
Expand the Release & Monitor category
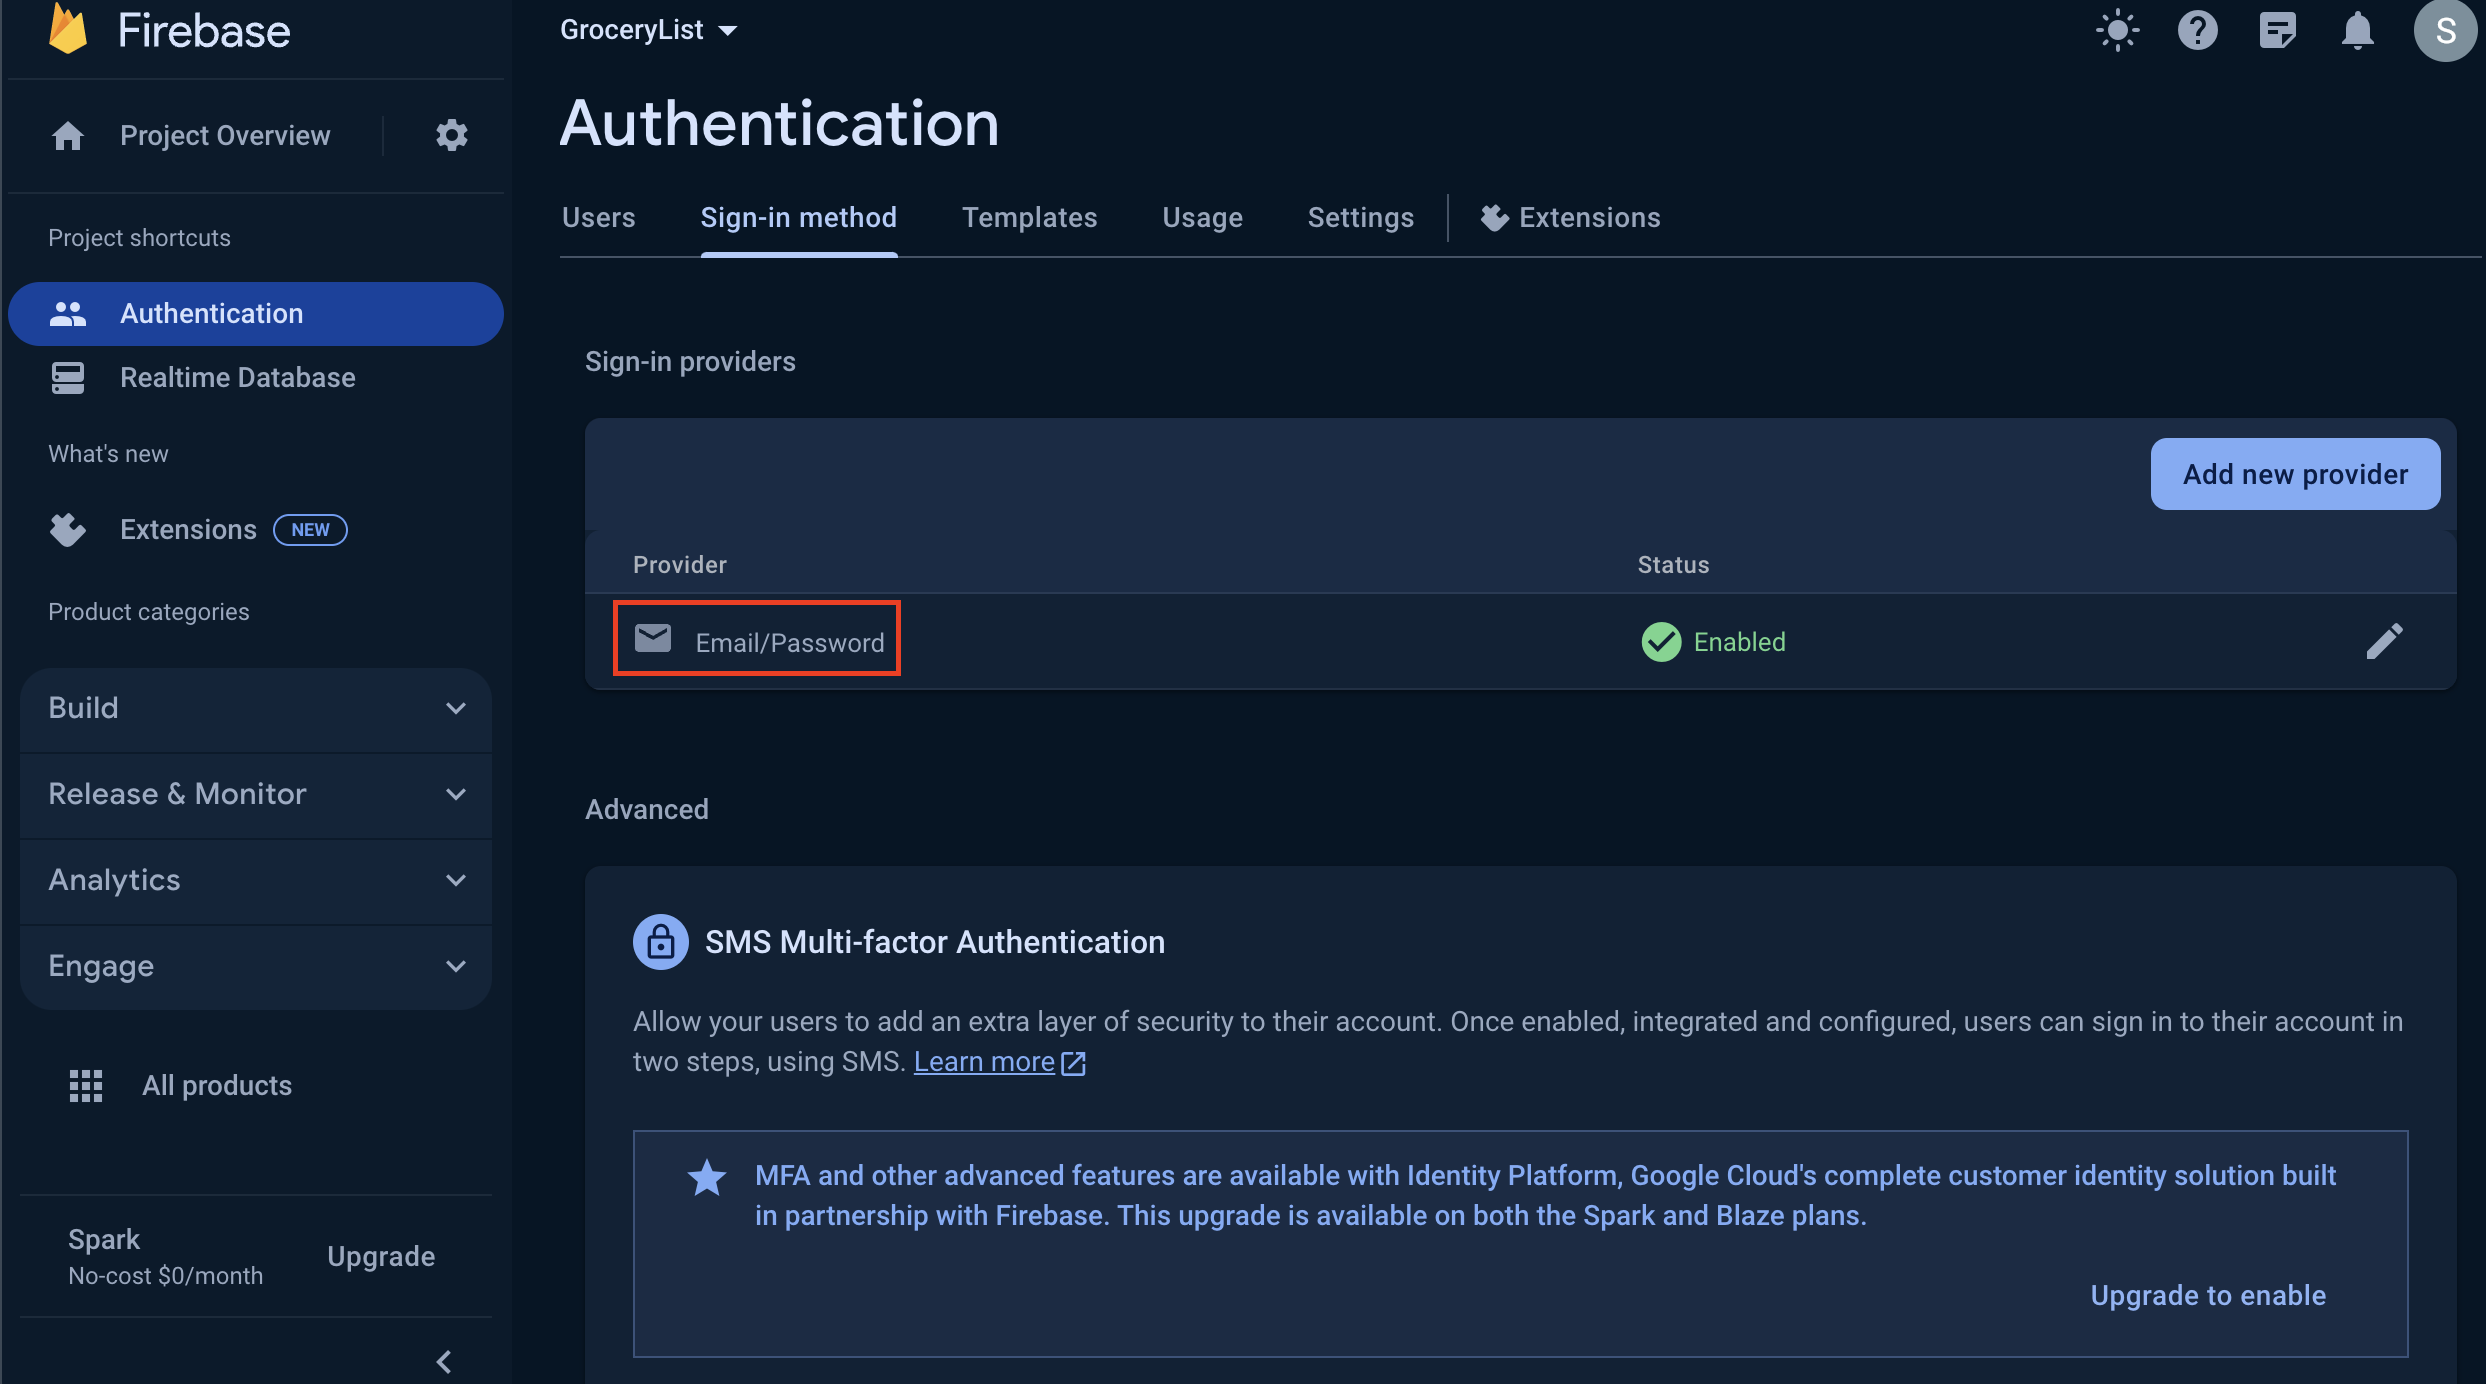256,794
